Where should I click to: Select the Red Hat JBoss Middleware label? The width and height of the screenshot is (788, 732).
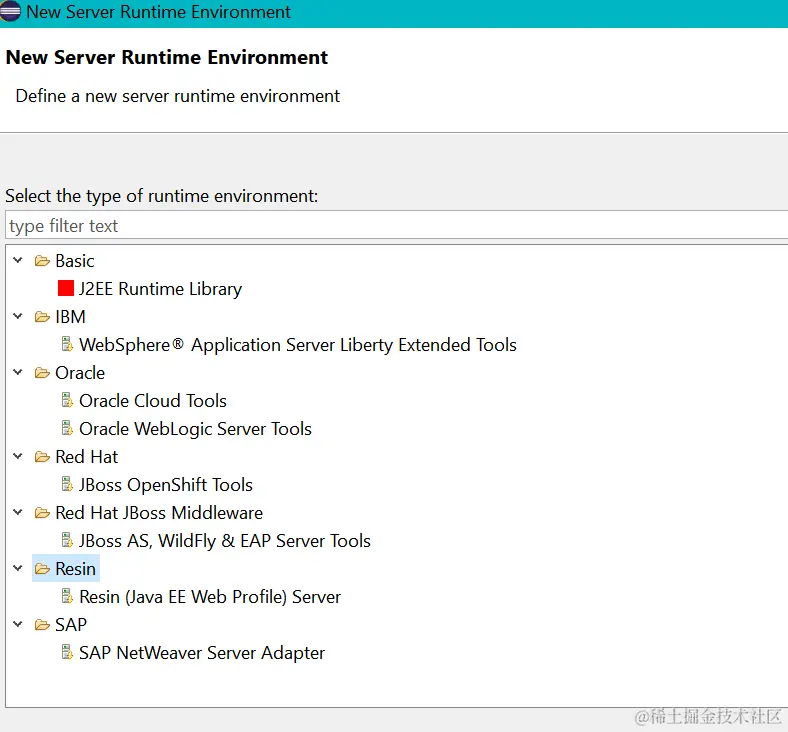click(x=159, y=512)
